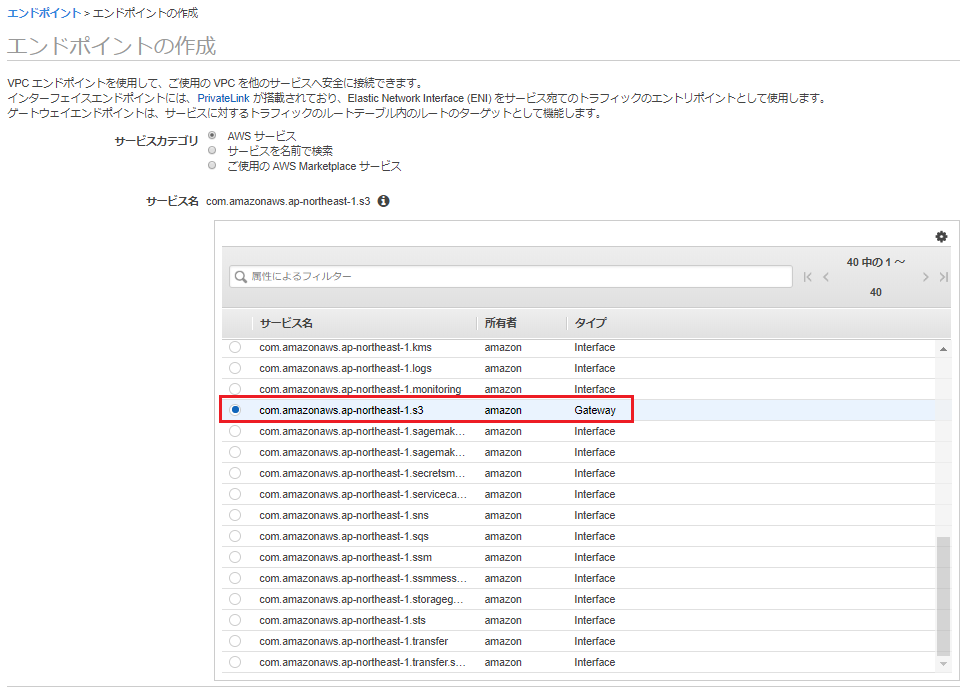Select AWS サービス category radio

212,135
